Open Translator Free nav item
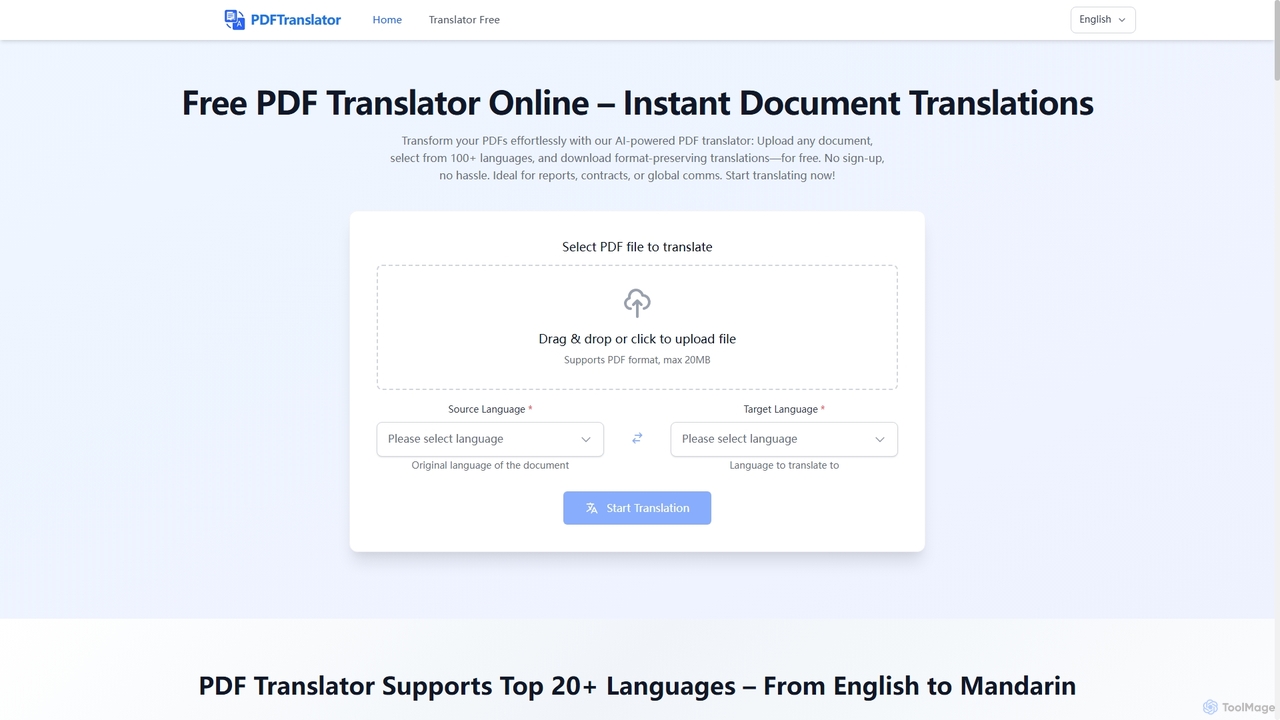 pos(464,20)
